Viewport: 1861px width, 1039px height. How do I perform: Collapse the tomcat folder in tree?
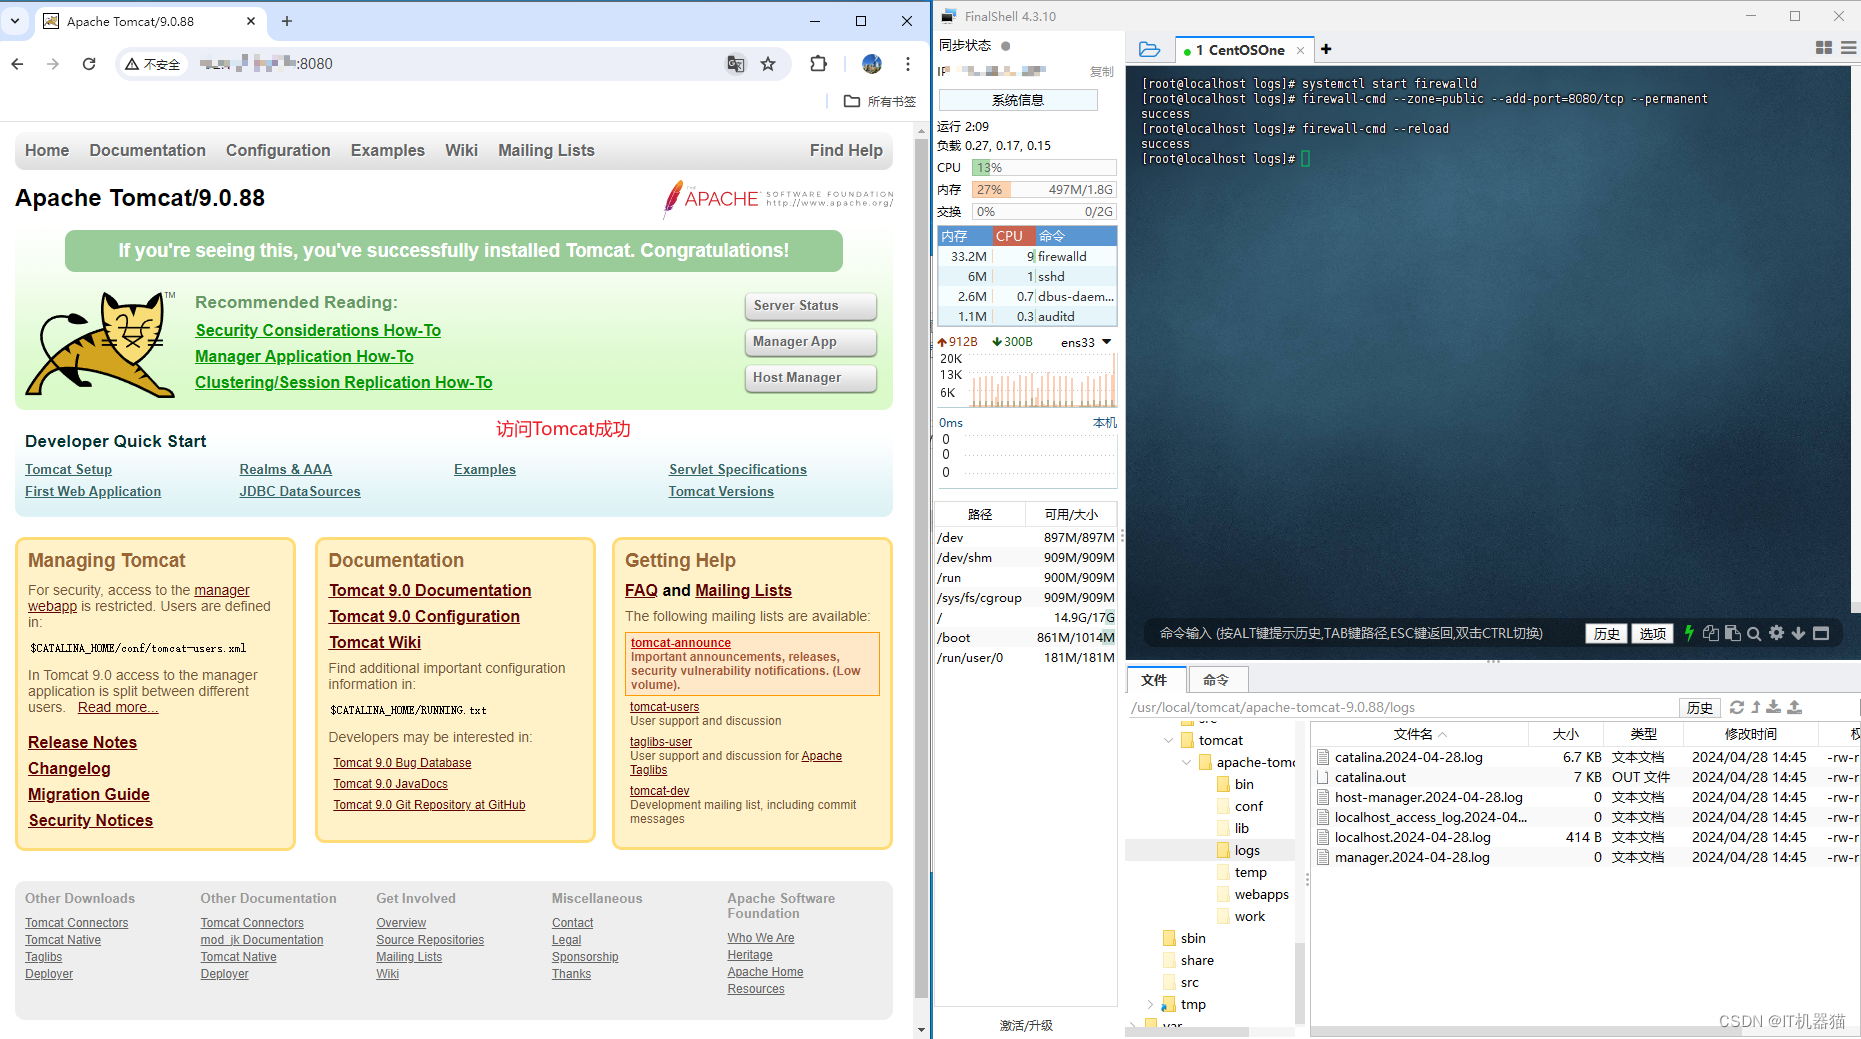(1168, 740)
